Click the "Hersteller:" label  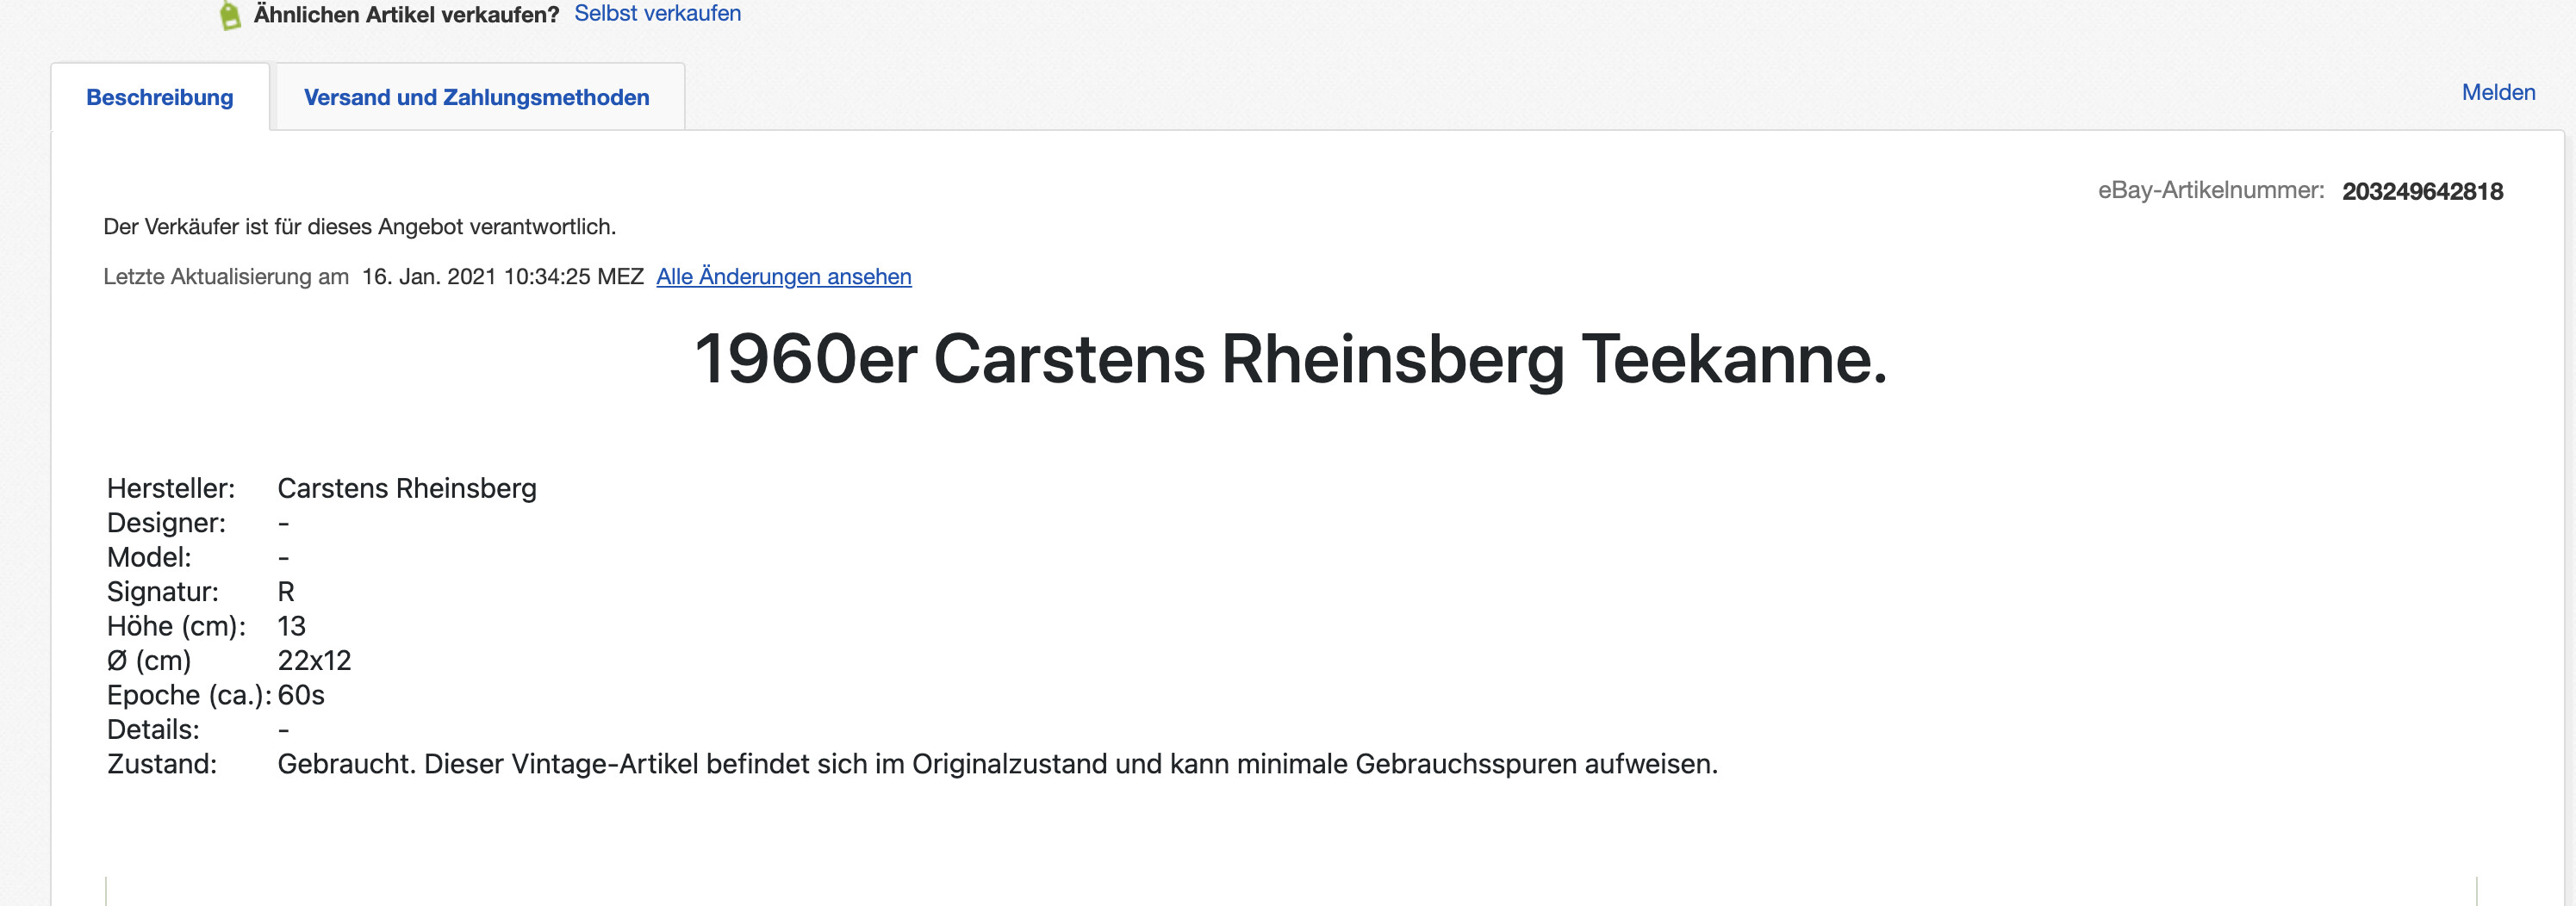171,488
